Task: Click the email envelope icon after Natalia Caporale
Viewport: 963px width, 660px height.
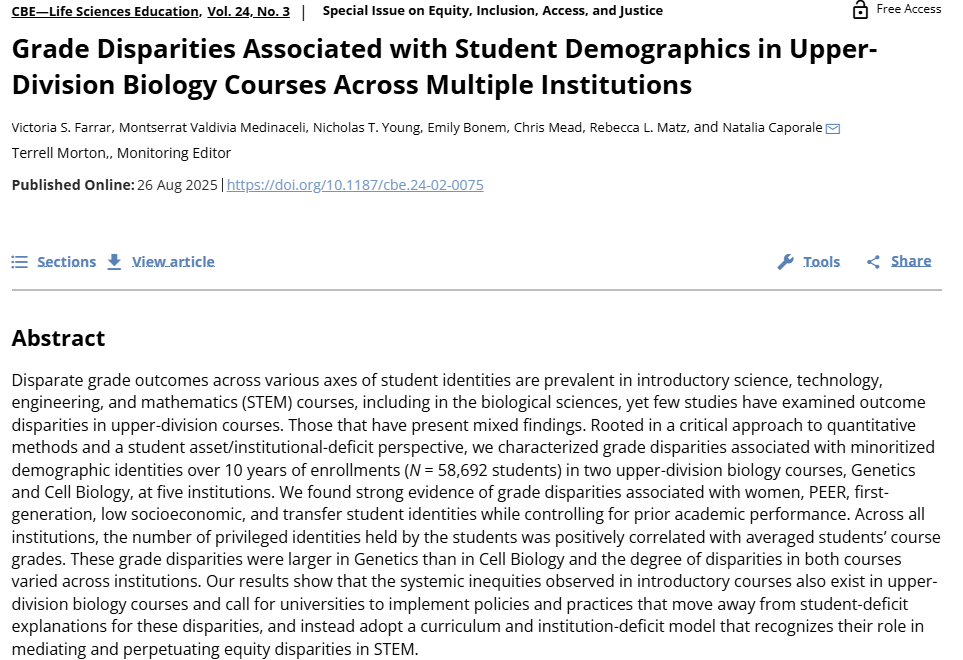Action: coord(832,128)
